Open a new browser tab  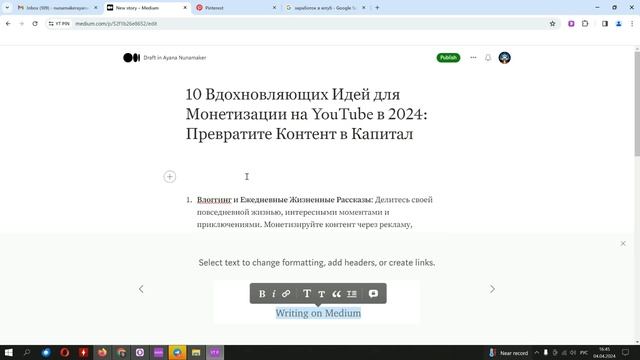tap(377, 8)
